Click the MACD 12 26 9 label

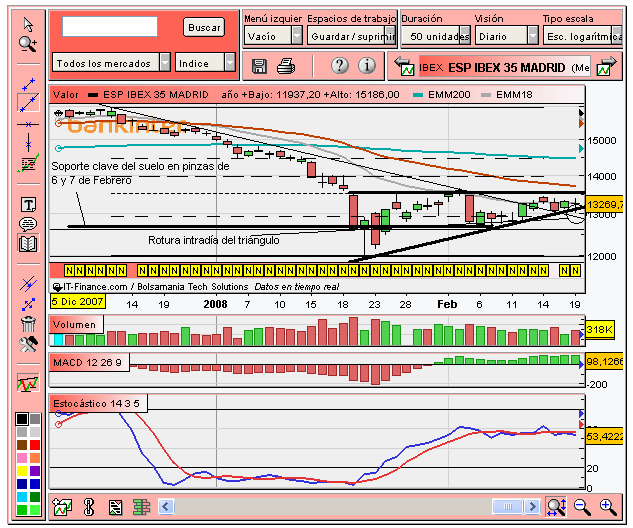[x=89, y=362]
